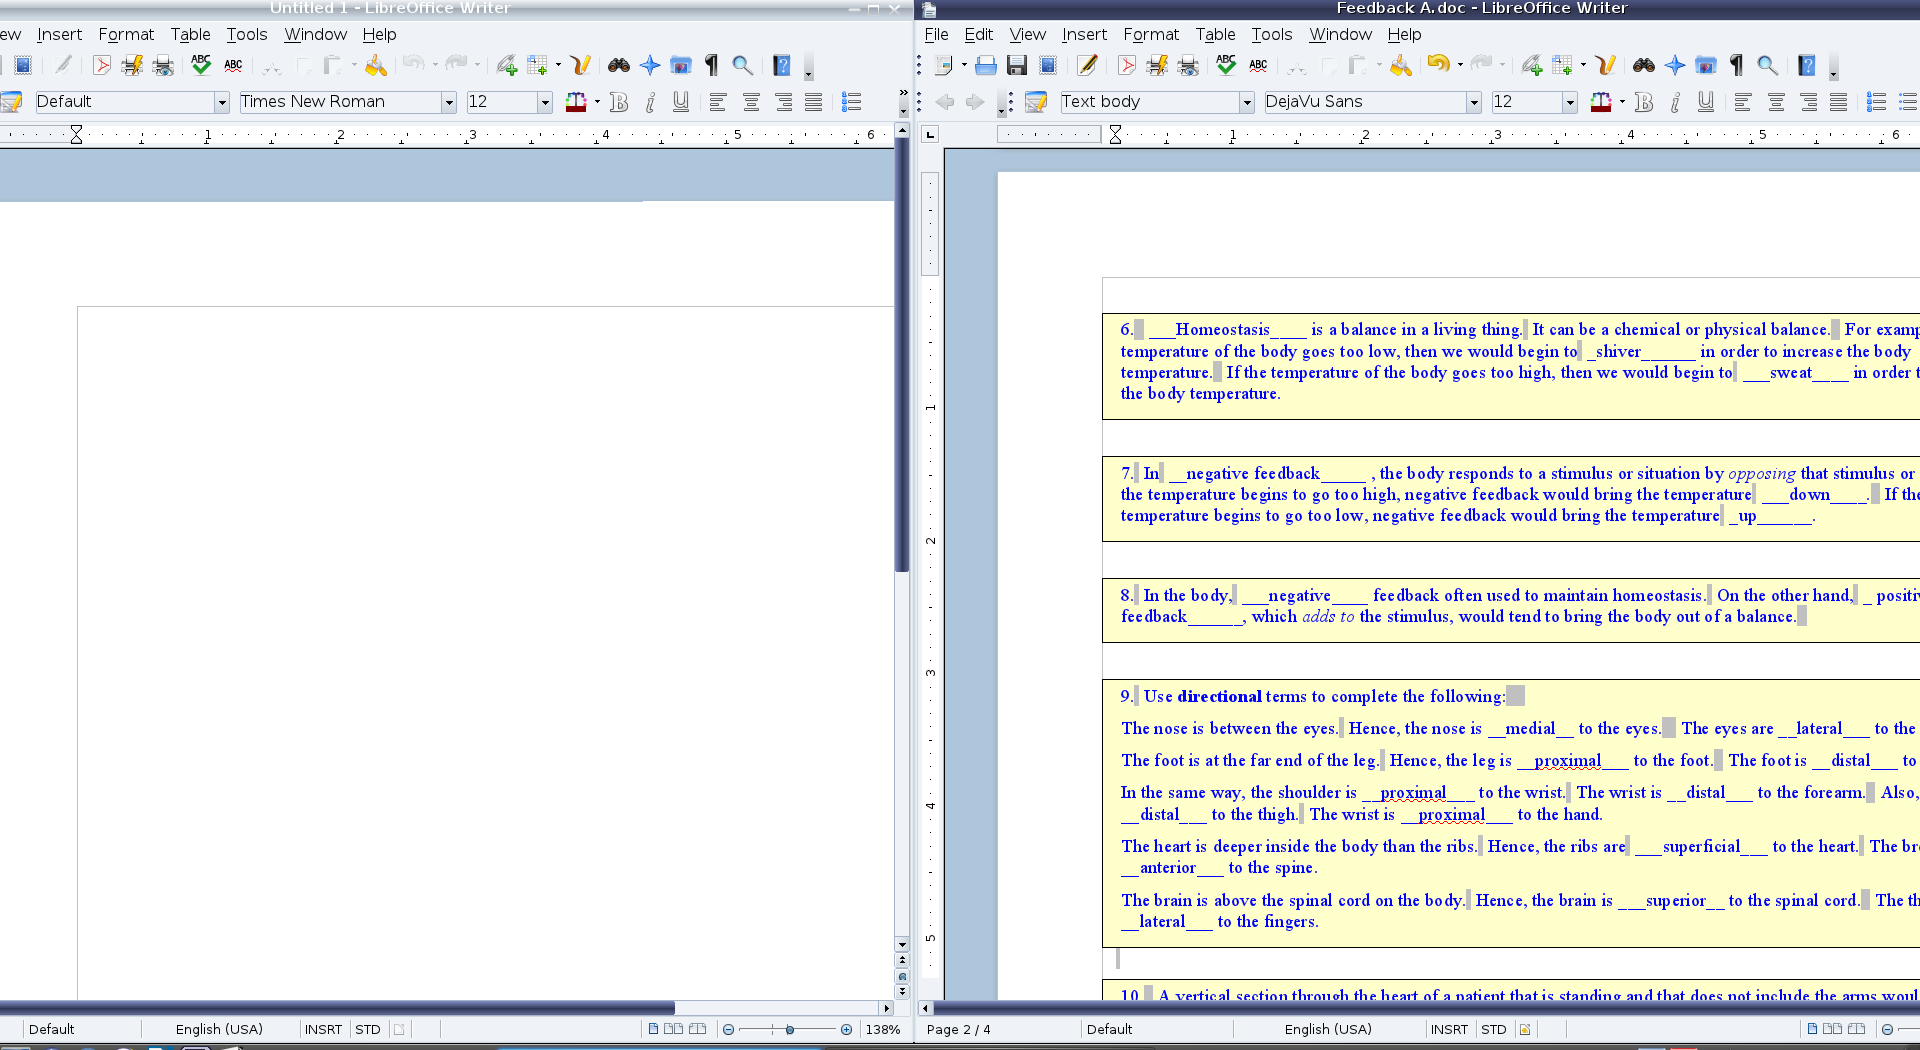Clone formatting paintbrush in Untitled 1 window
Image resolution: width=1920 pixels, height=1050 pixels.
point(376,65)
